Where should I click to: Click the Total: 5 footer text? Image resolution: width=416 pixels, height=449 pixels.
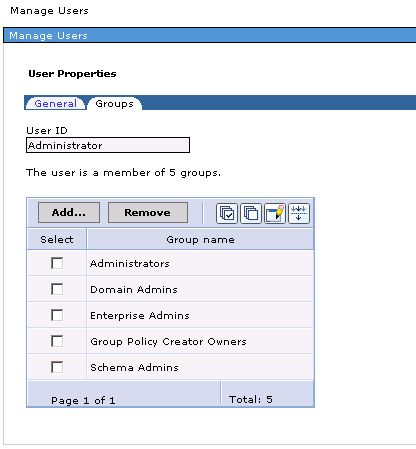point(251,399)
